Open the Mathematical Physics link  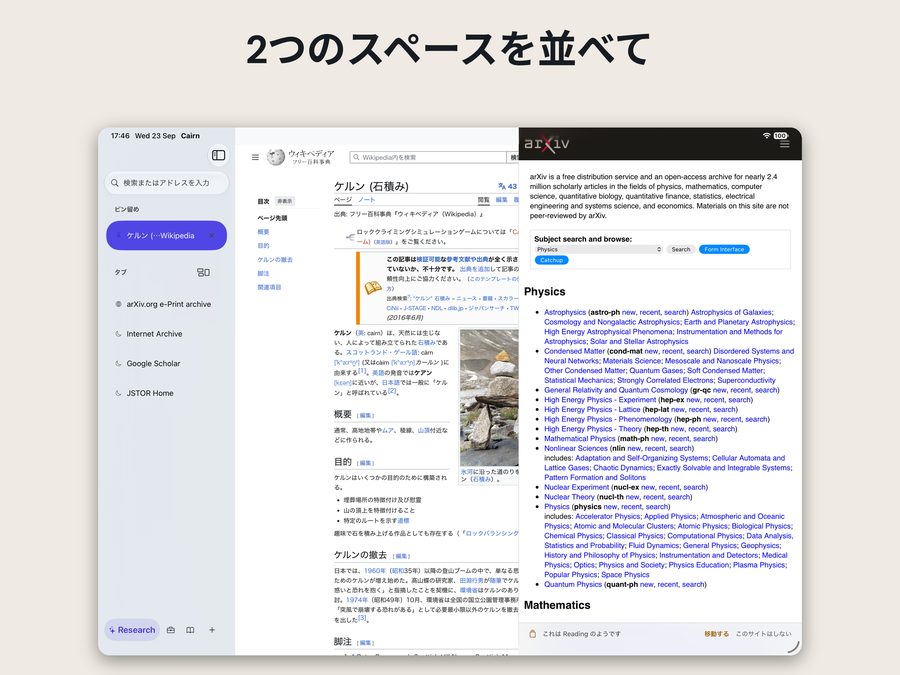click(580, 439)
